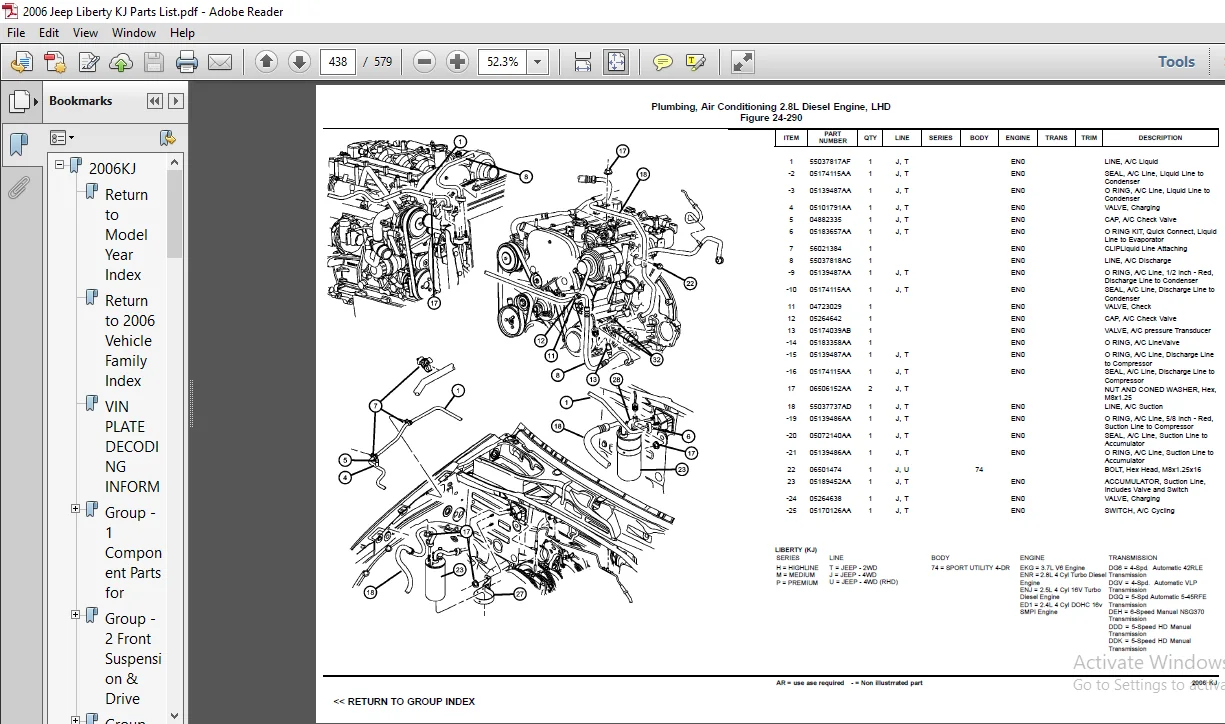1225x724 pixels.
Task: Click the Create PDF online icon
Action: 55,62
